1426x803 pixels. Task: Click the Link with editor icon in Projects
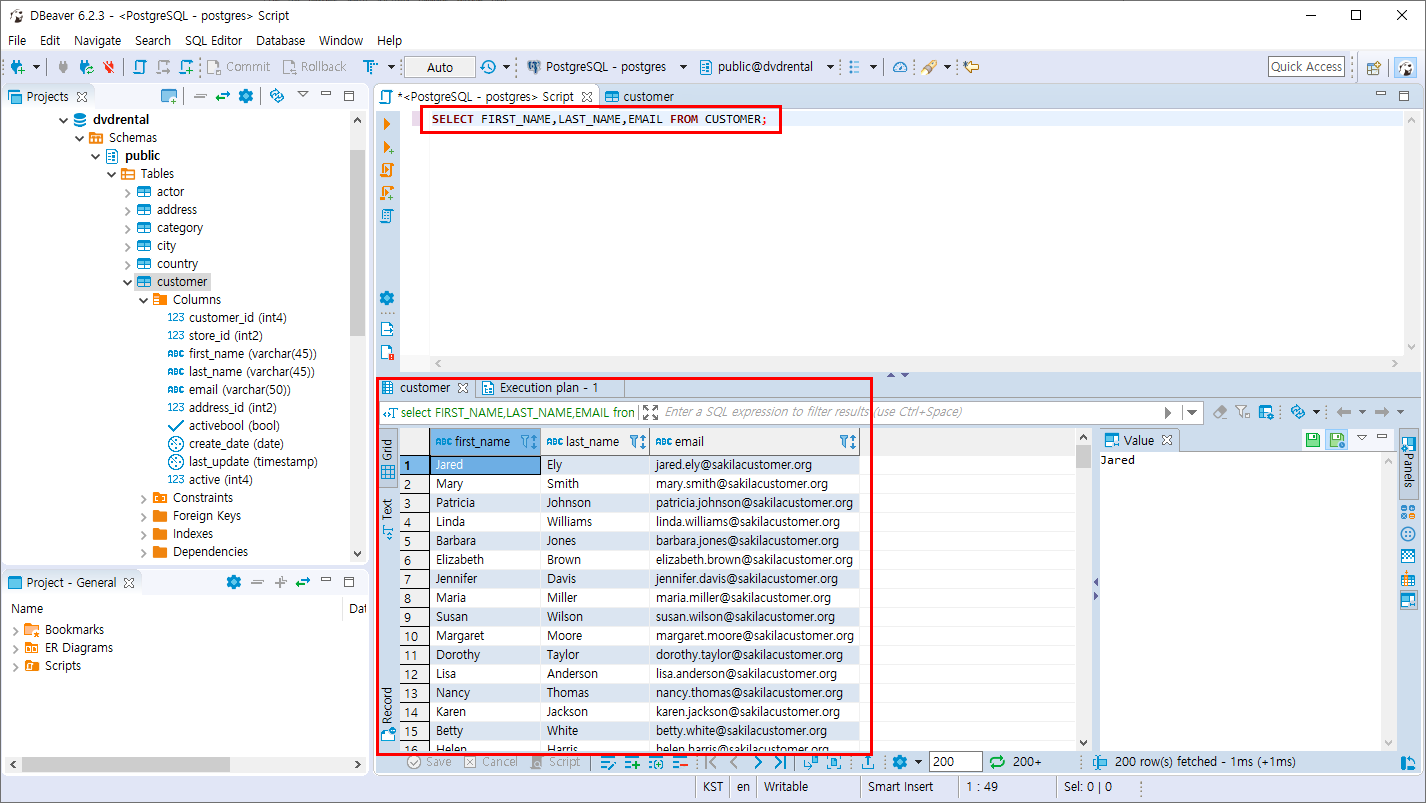click(222, 96)
